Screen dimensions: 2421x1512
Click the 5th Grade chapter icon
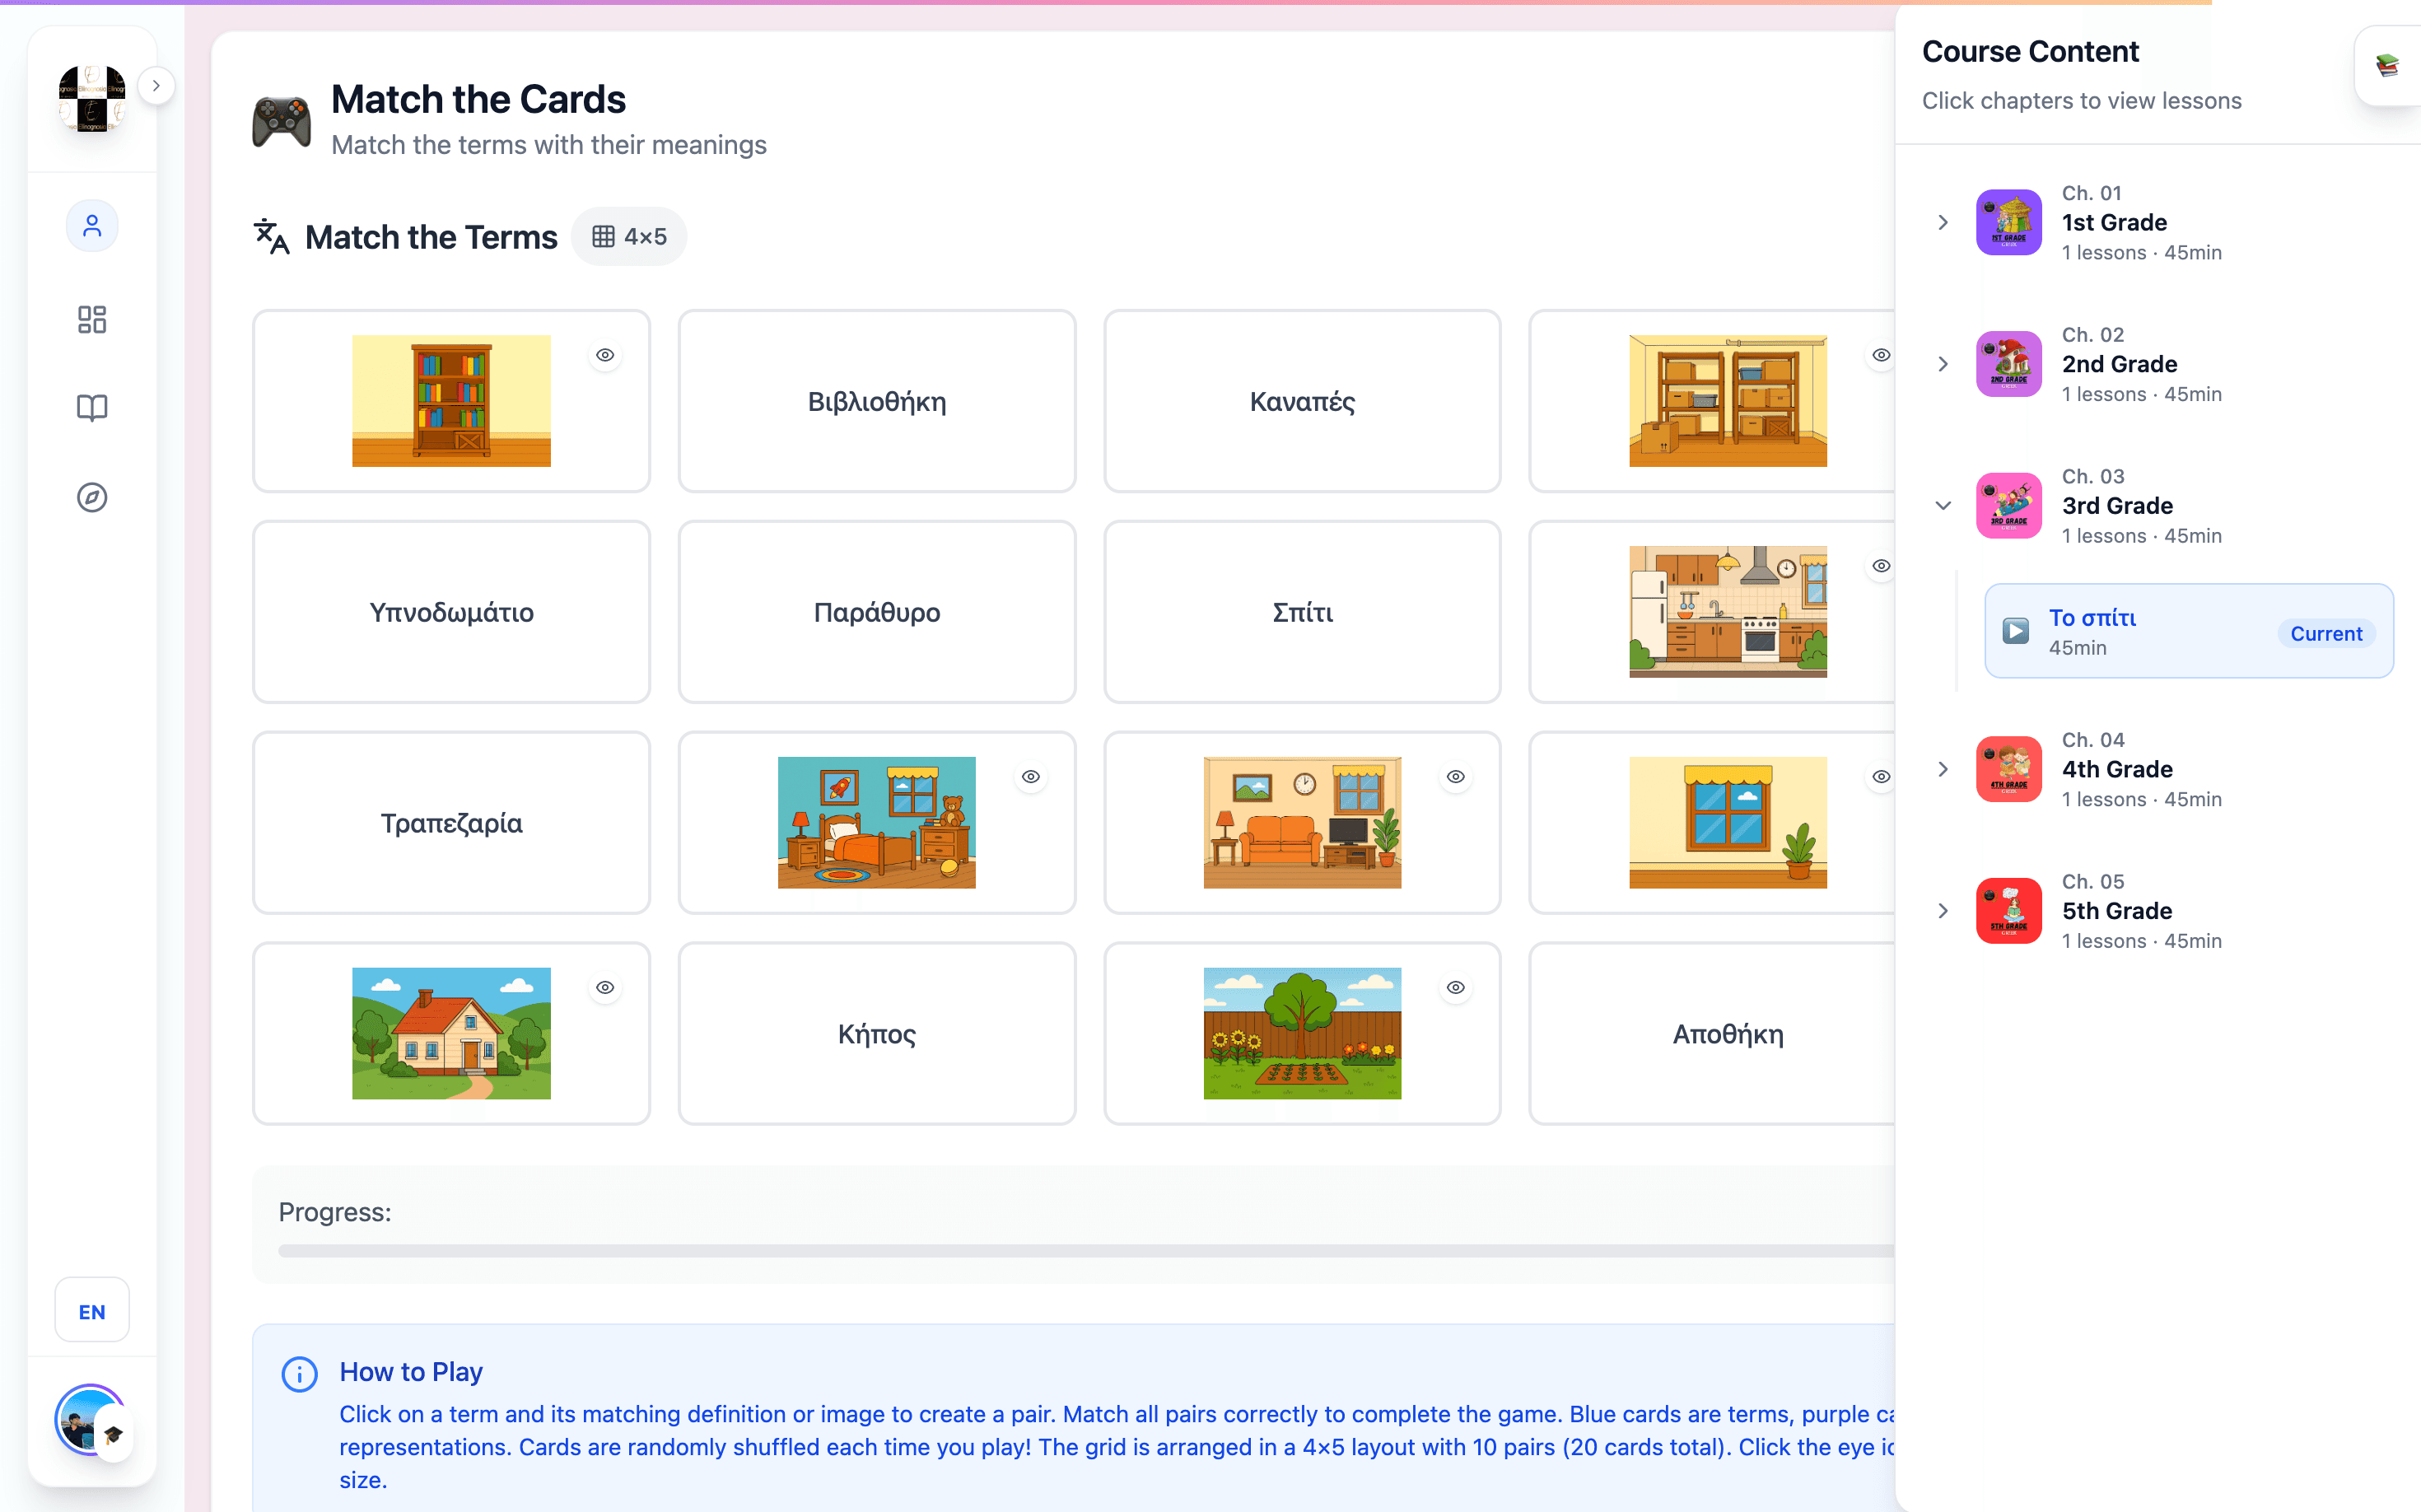(x=2008, y=911)
